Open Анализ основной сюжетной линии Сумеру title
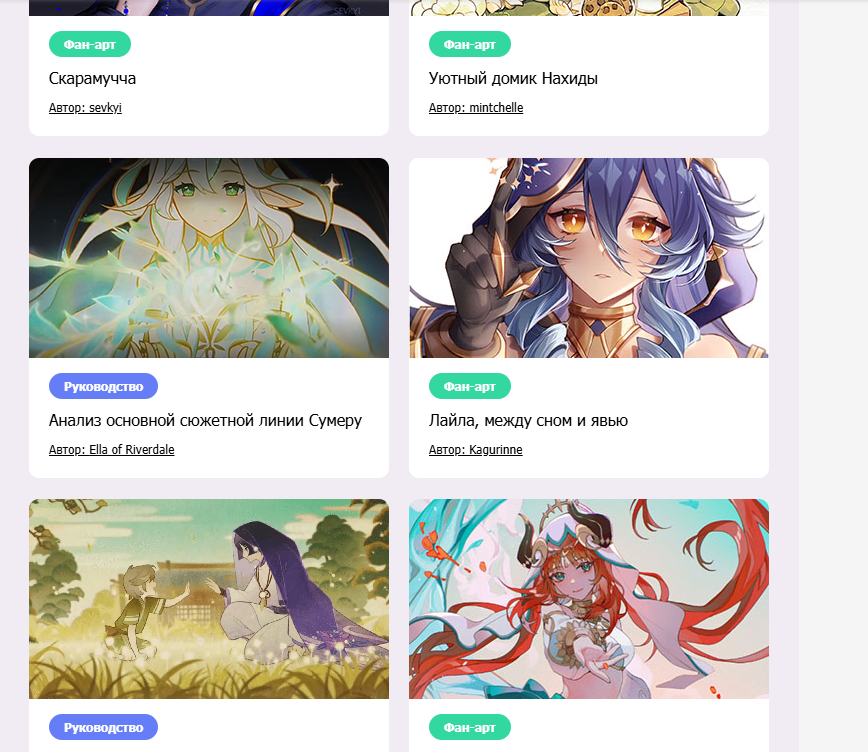 [205, 421]
